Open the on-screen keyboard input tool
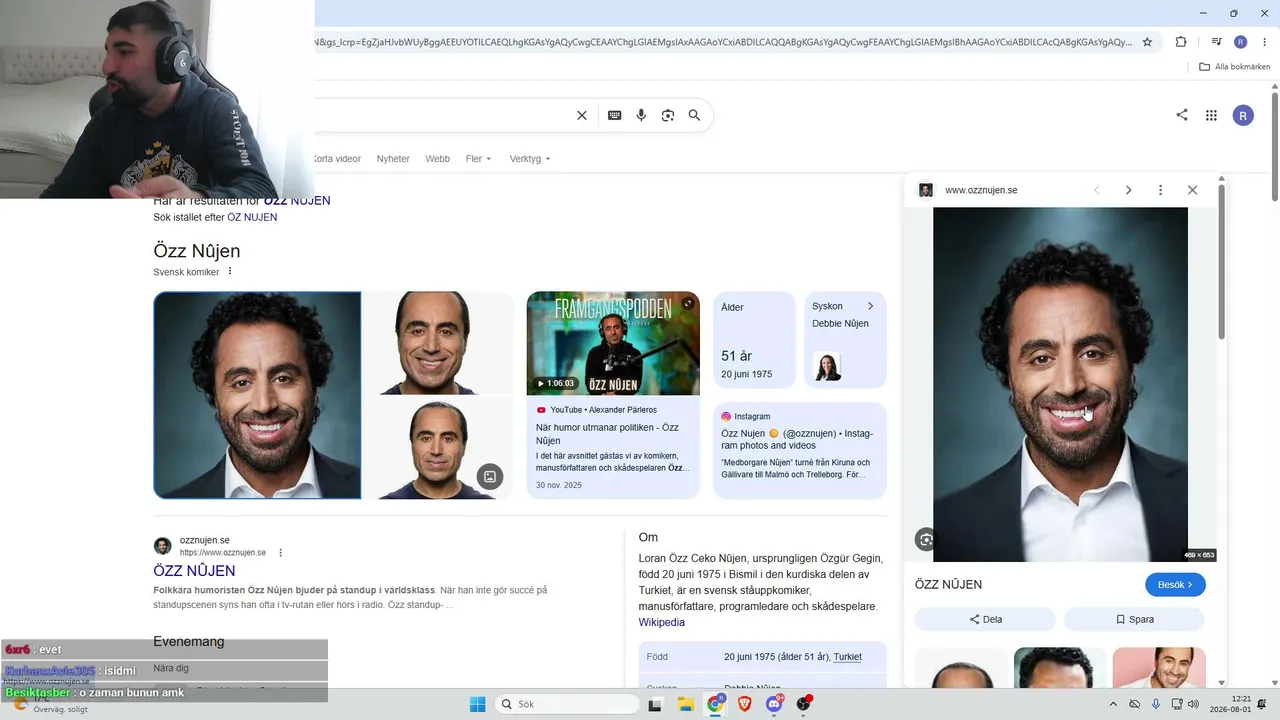This screenshot has height=720, width=1280. 615,115
